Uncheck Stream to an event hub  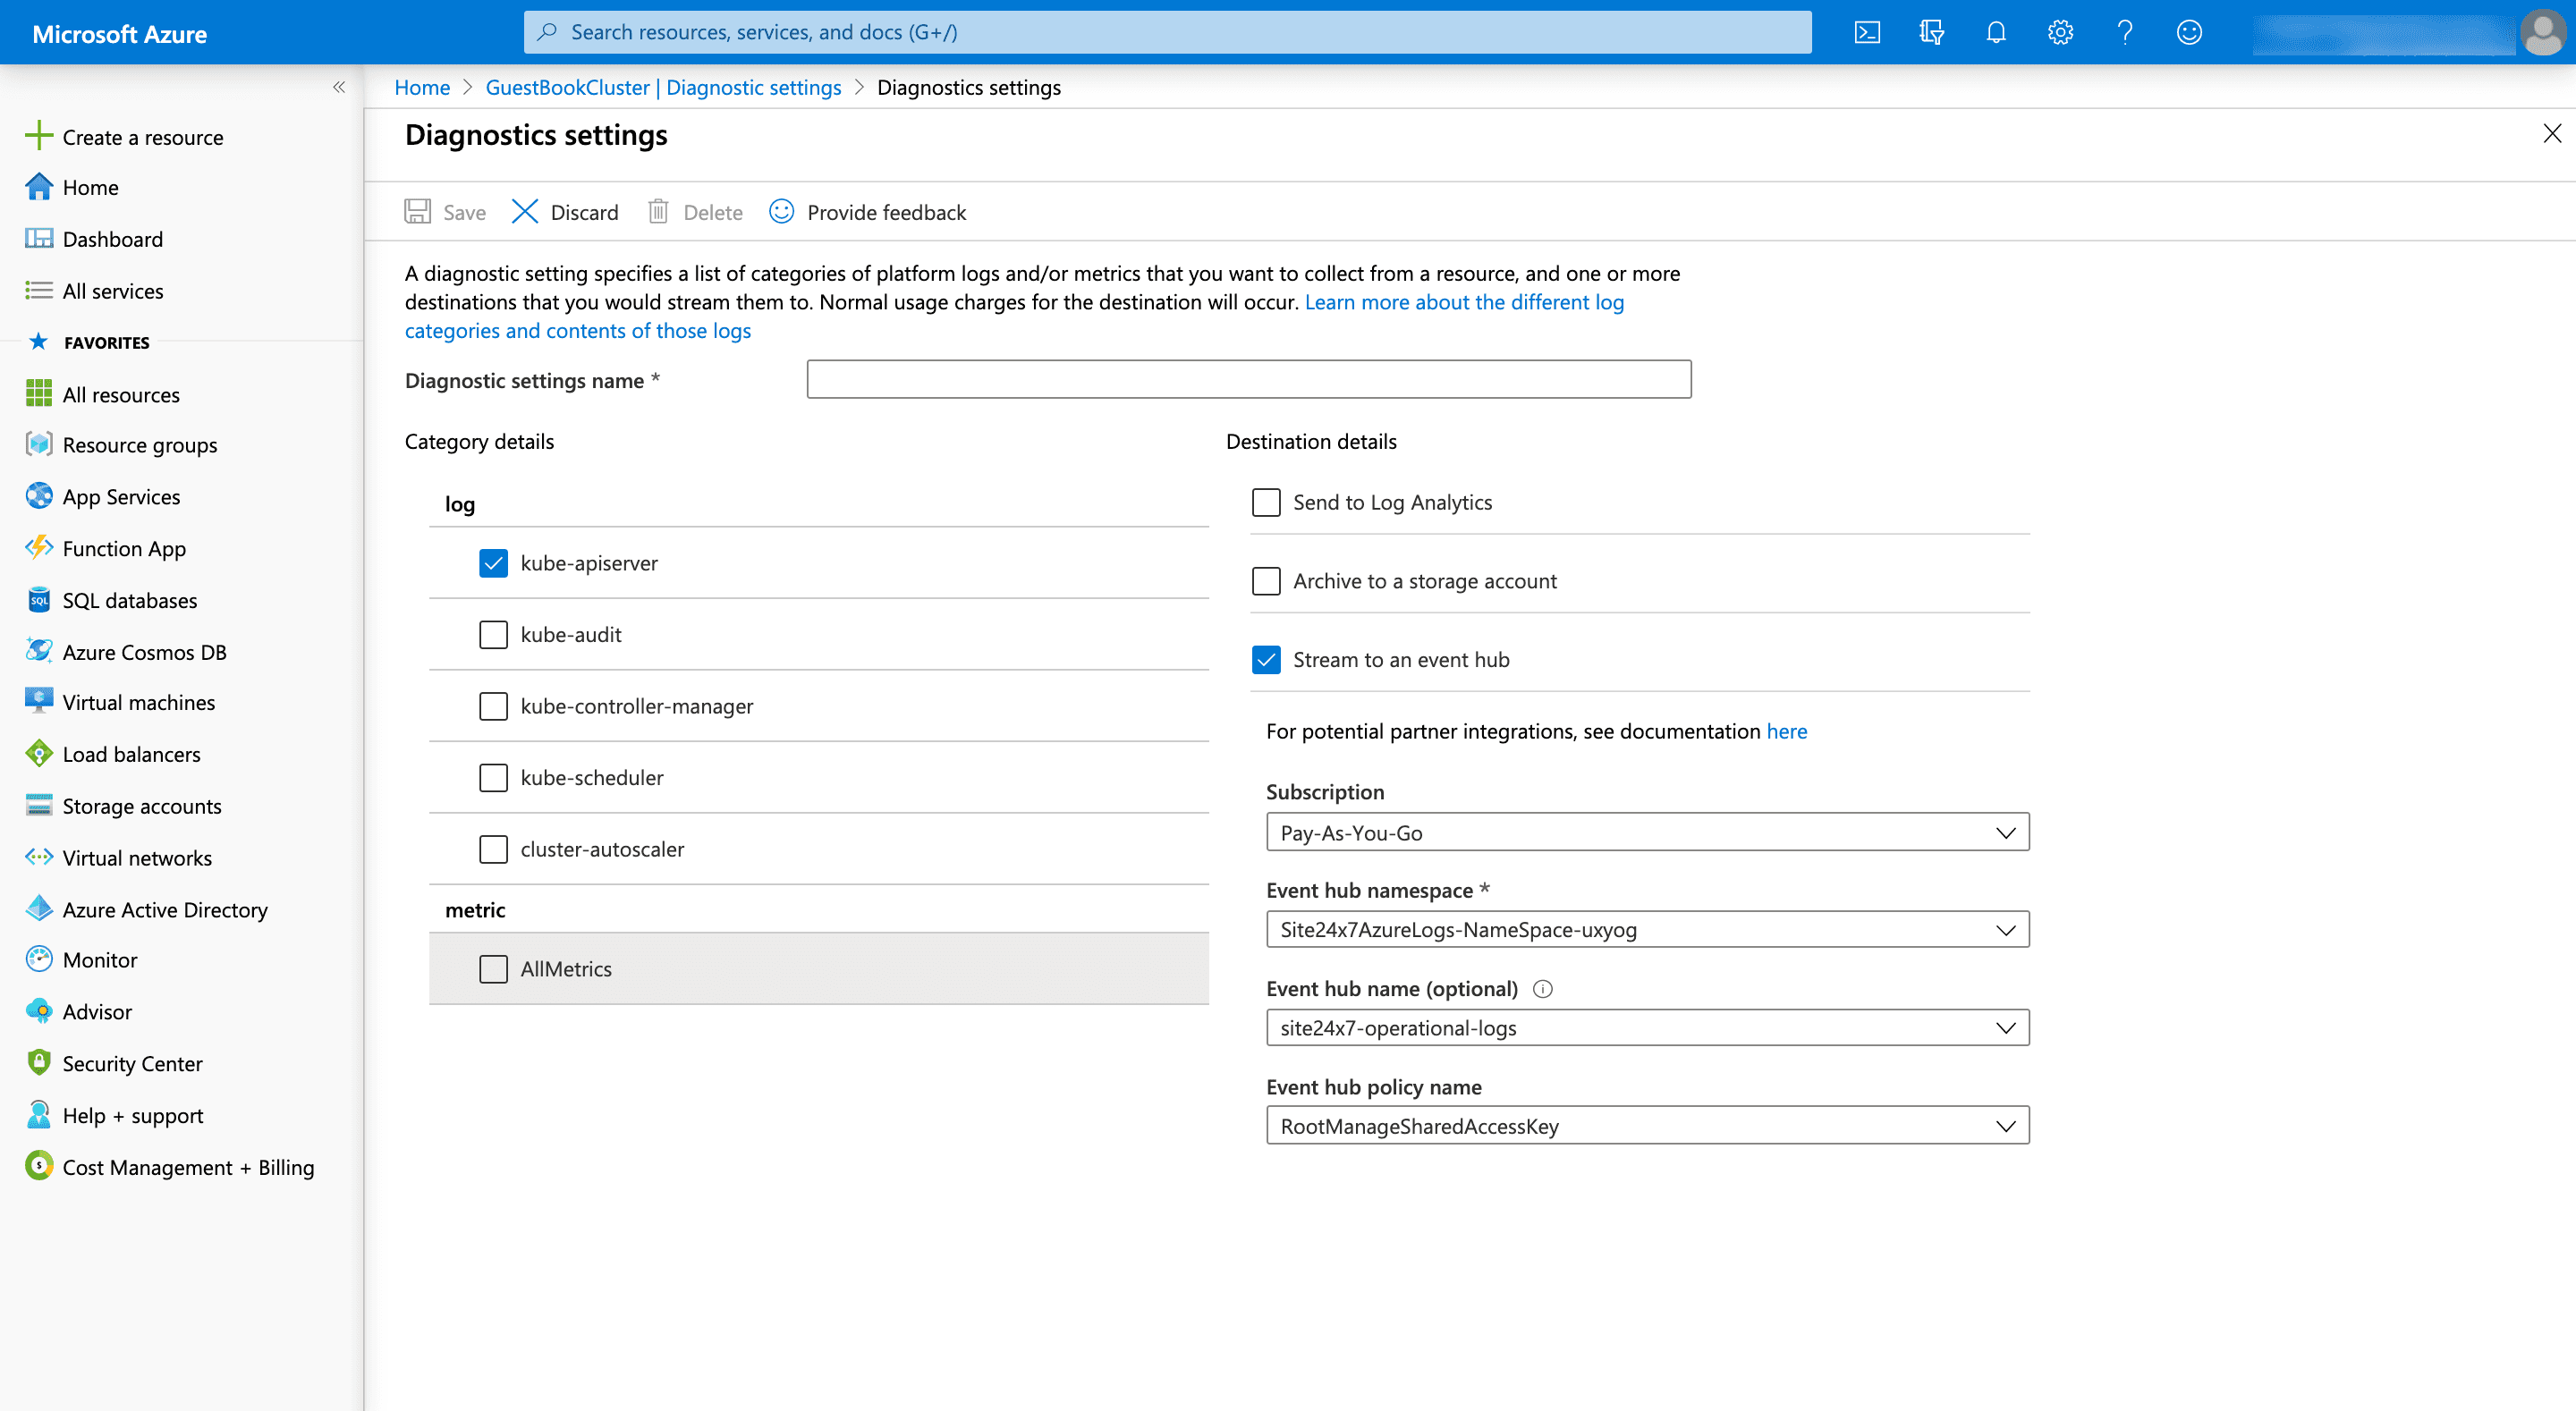1266,659
